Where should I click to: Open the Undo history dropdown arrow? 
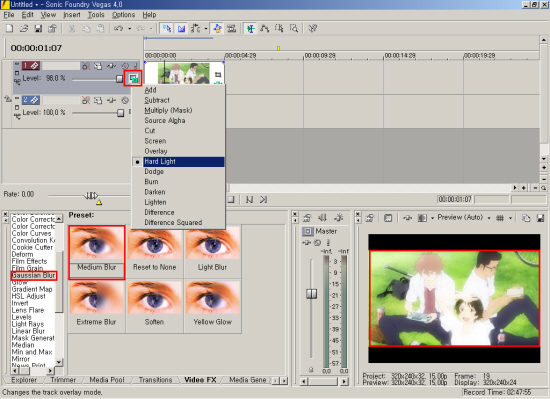(129, 28)
